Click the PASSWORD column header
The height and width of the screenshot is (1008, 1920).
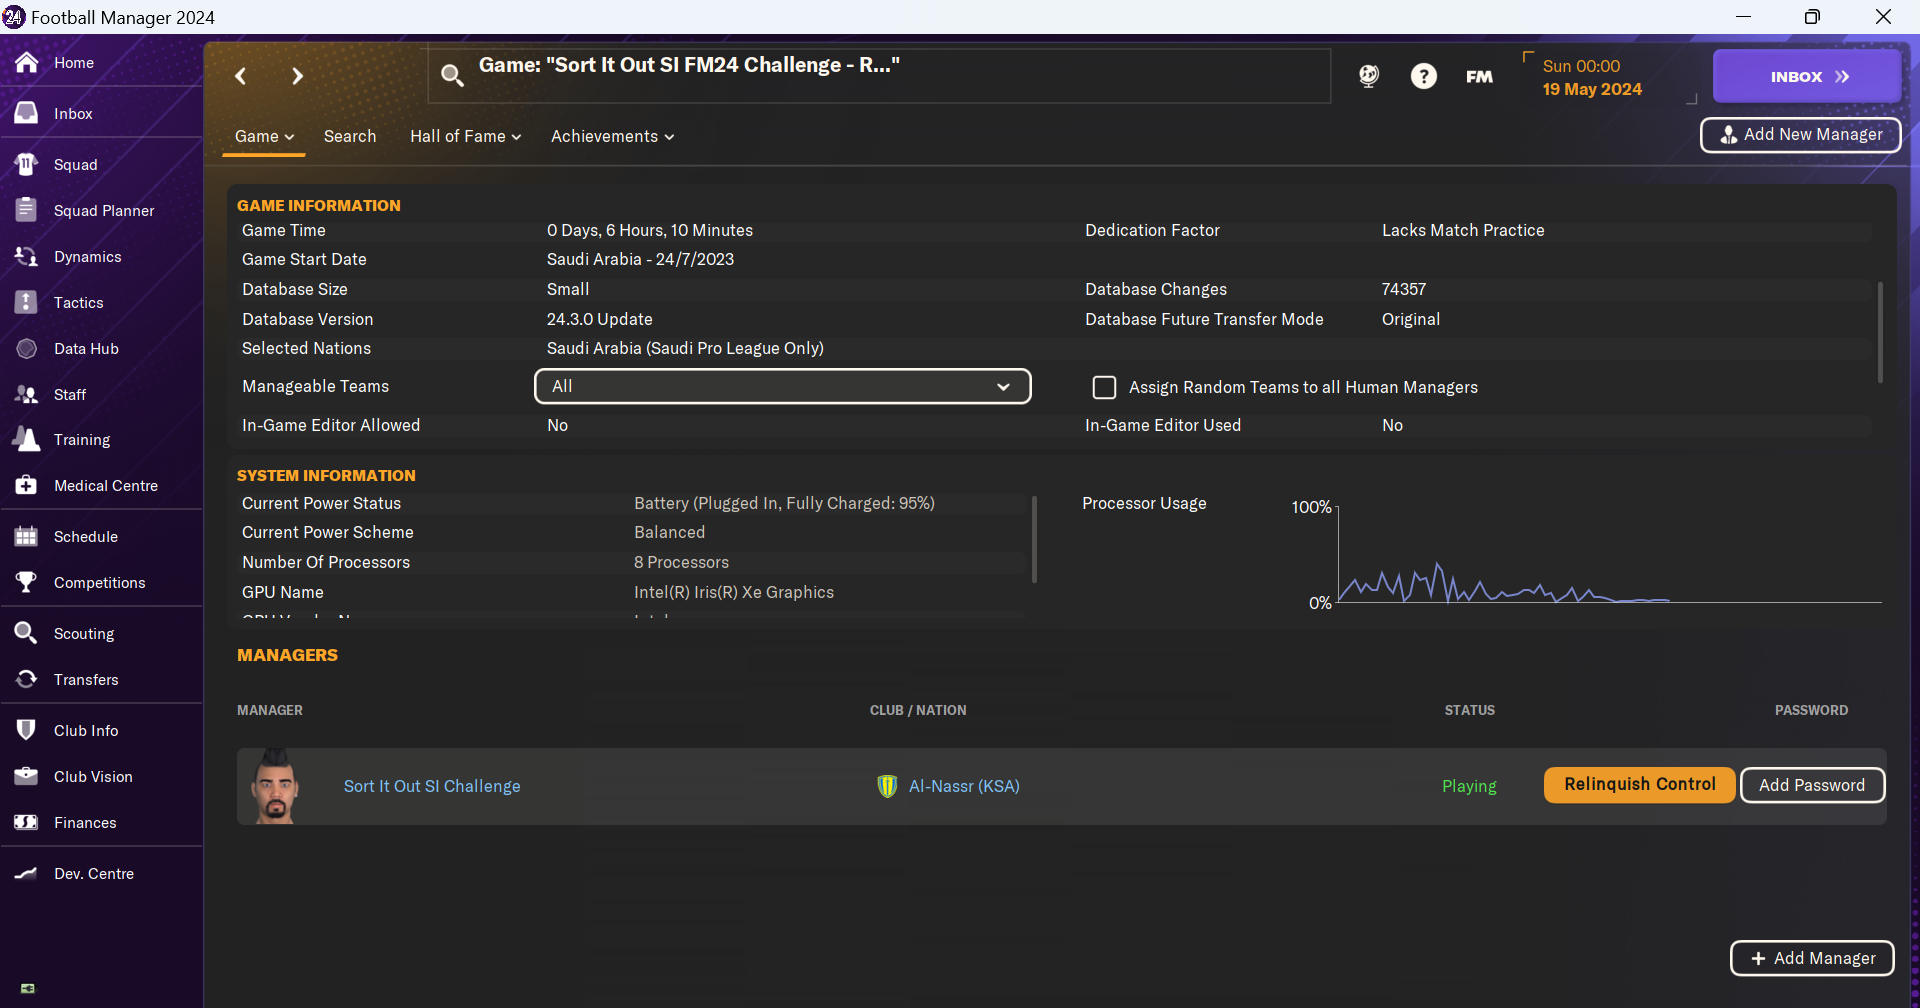(1811, 710)
